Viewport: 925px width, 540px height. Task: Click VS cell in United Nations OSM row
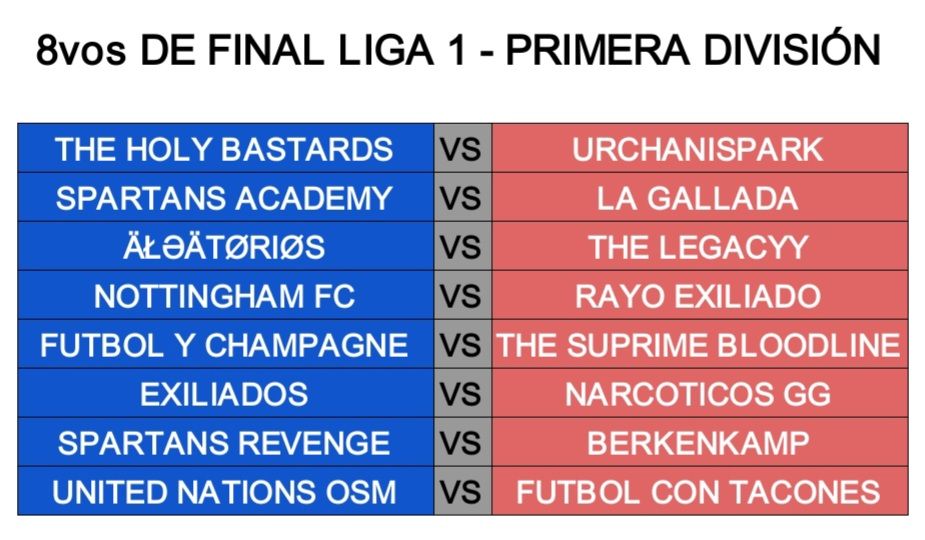pos(462,491)
